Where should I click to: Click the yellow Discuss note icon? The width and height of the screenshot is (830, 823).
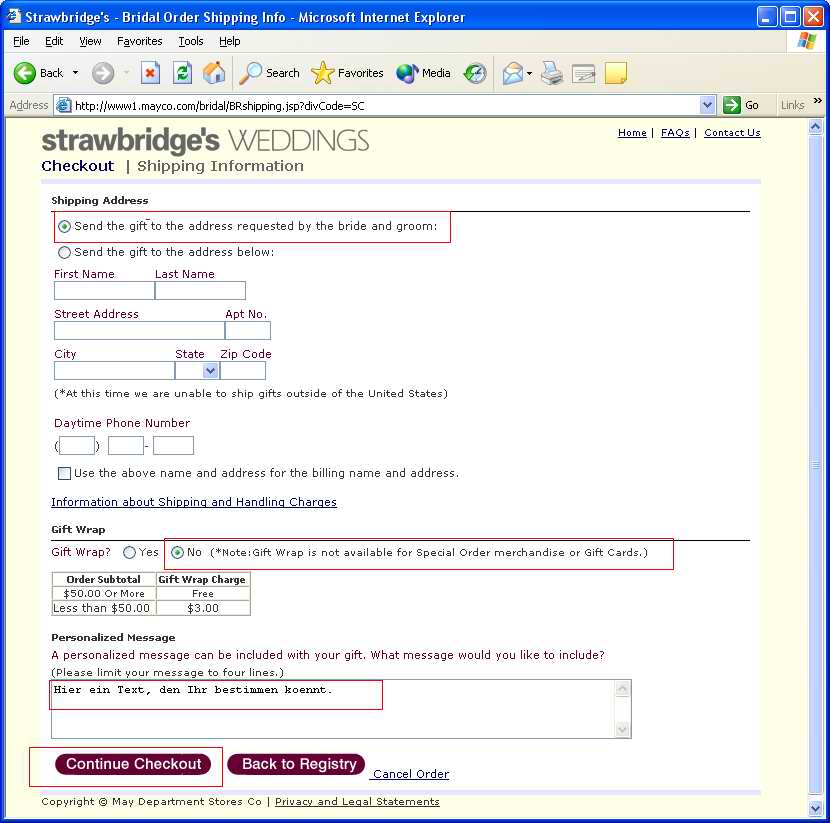616,73
